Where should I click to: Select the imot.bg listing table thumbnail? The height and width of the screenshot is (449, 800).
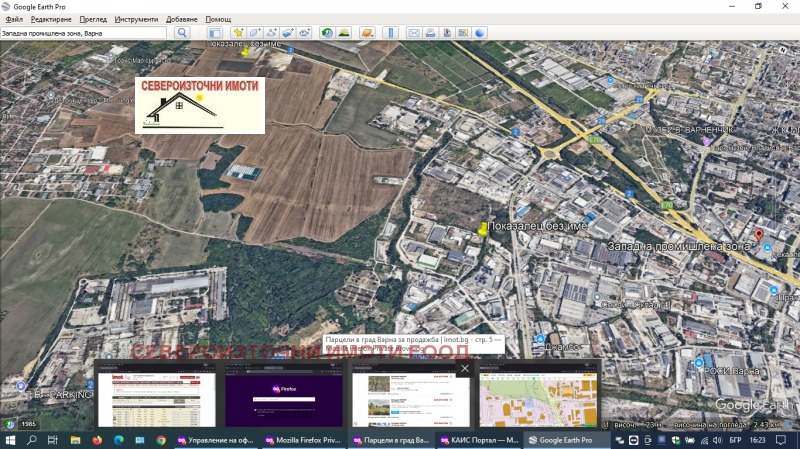[x=157, y=400]
